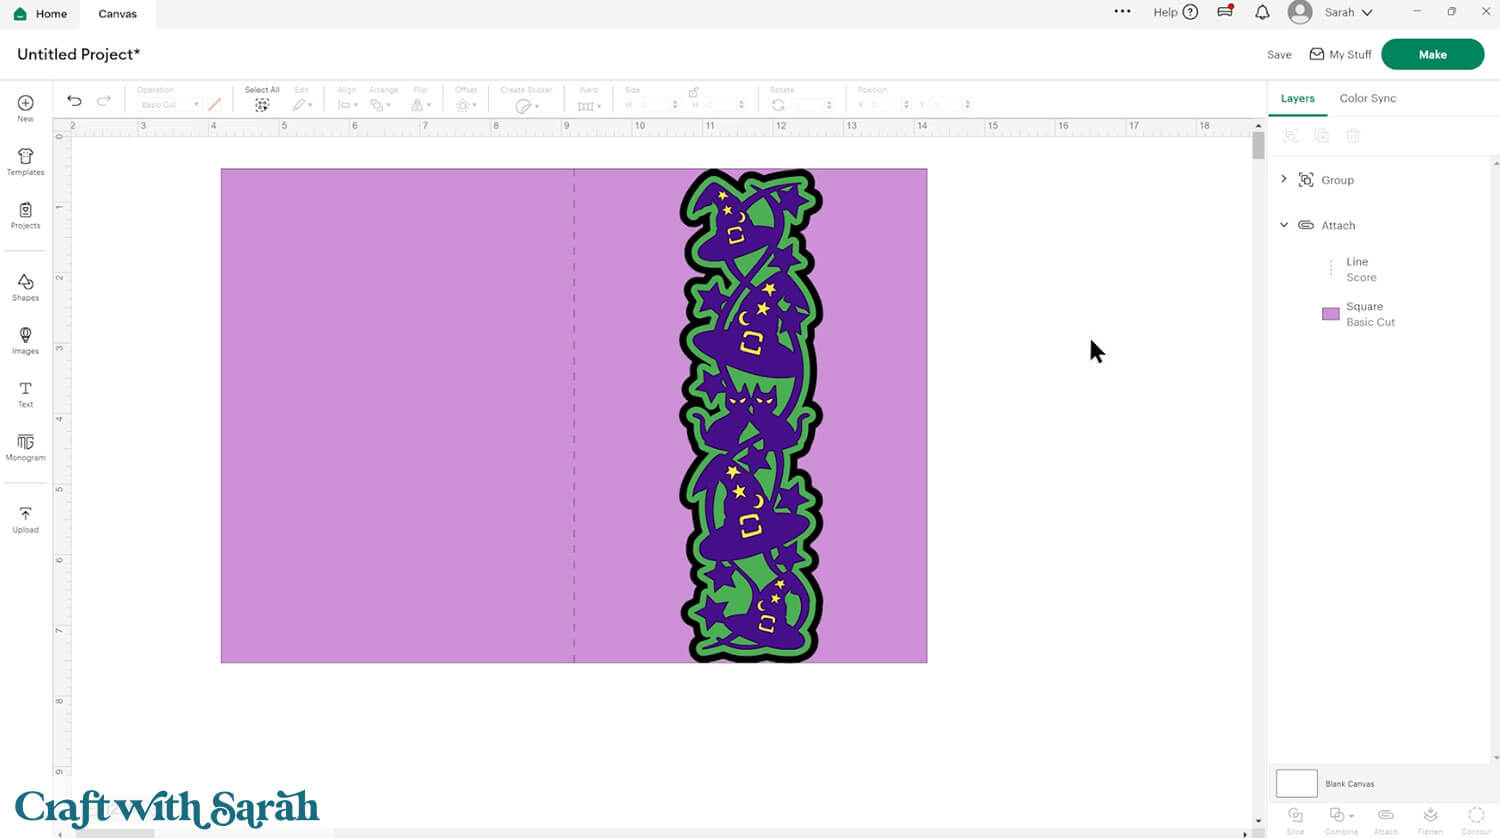Open the Sarah account dropdown
The image size is (1500, 838).
pyautogui.click(x=1347, y=13)
